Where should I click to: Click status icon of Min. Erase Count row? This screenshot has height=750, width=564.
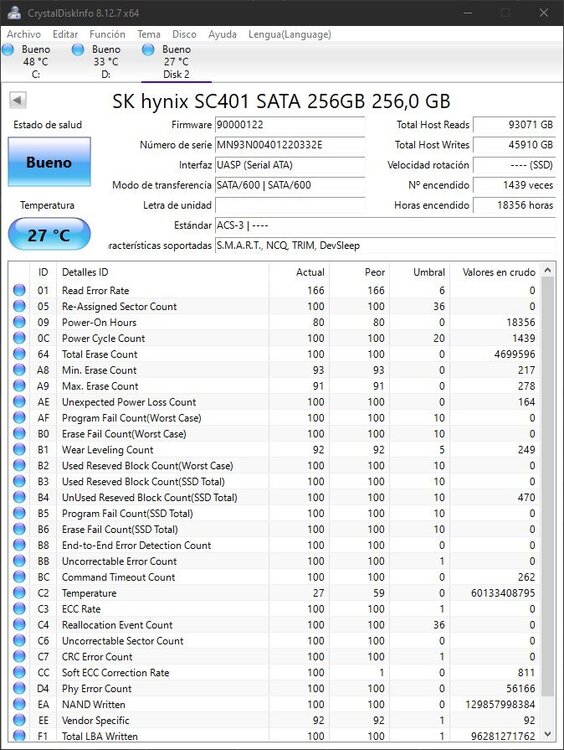pos(19,370)
